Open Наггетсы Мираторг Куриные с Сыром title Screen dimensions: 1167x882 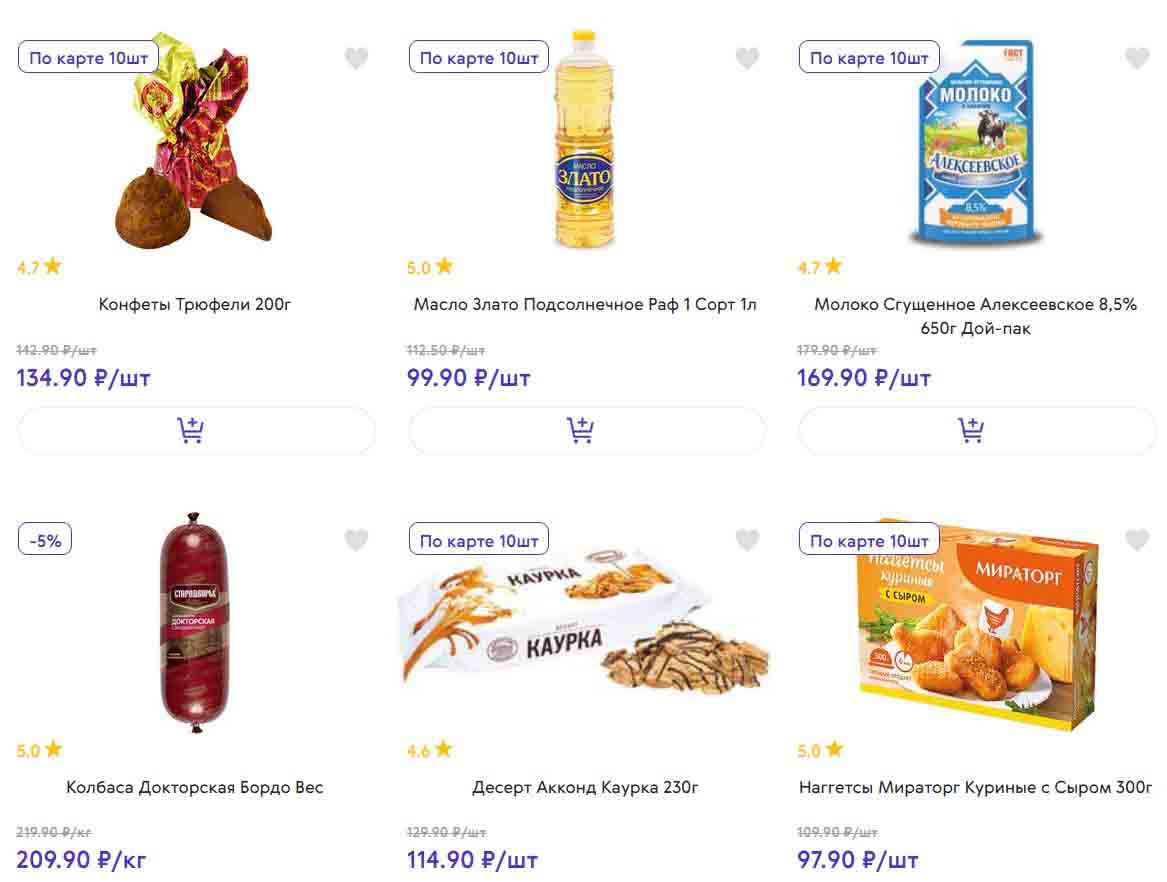coord(976,787)
